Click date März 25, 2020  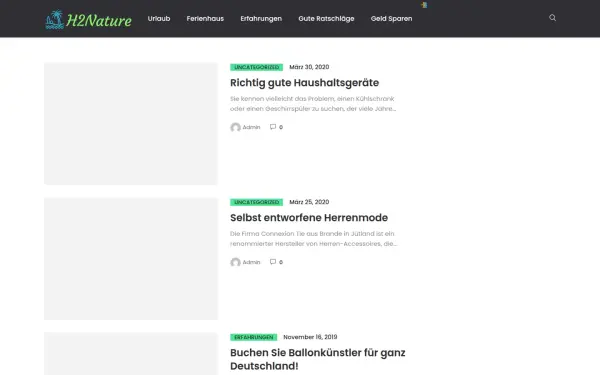[309, 202]
